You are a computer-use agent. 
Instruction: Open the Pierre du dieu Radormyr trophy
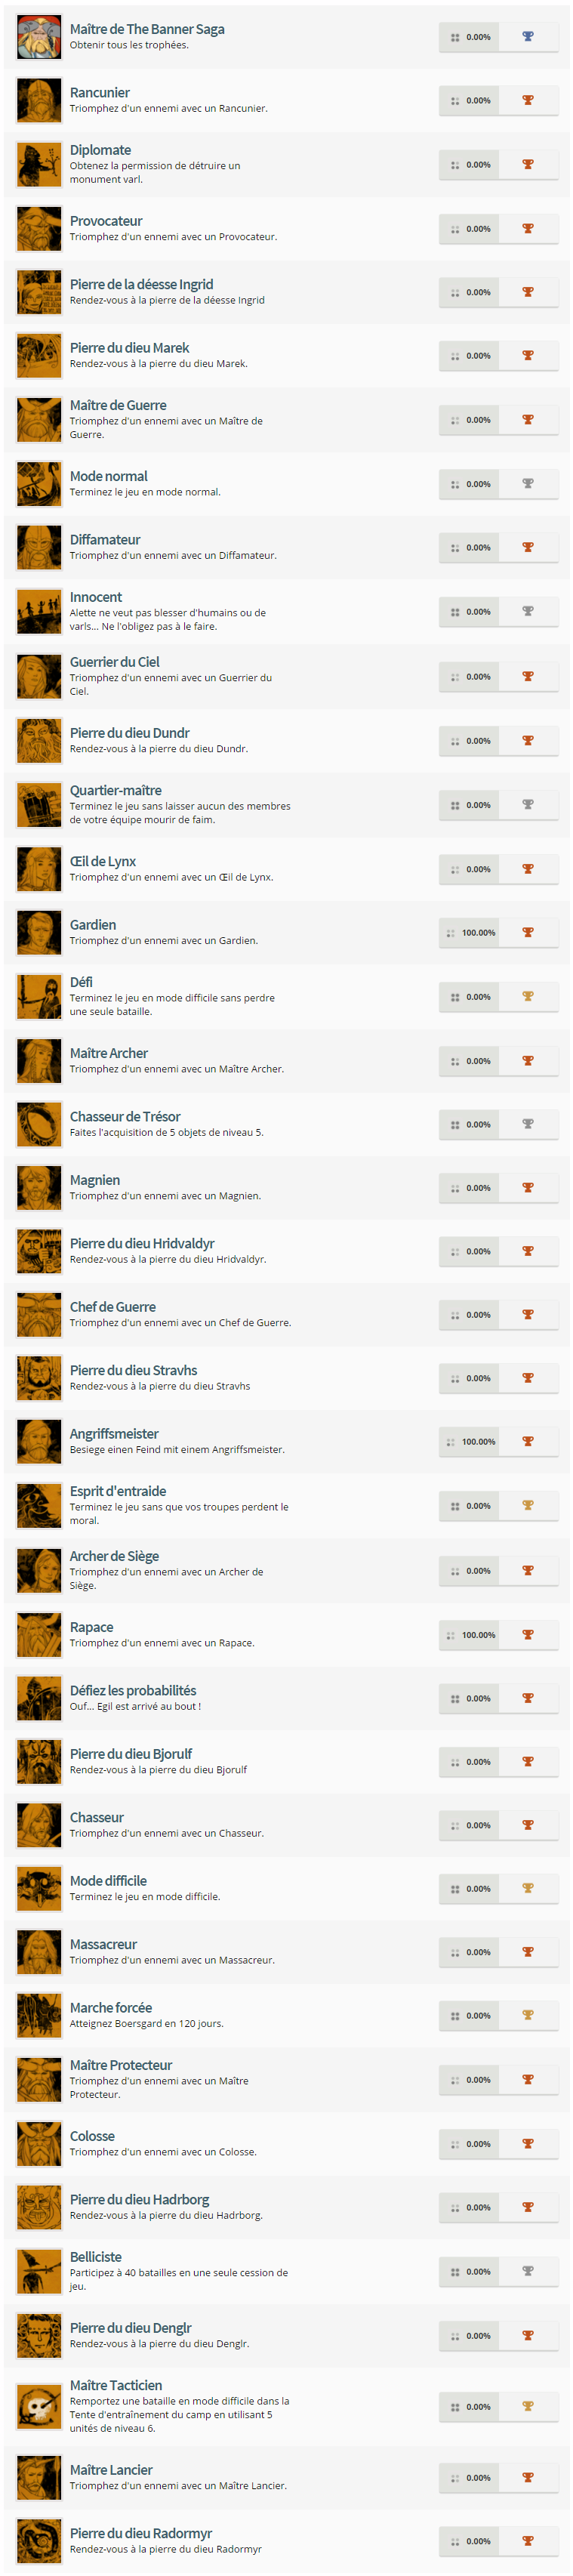[141, 2533]
